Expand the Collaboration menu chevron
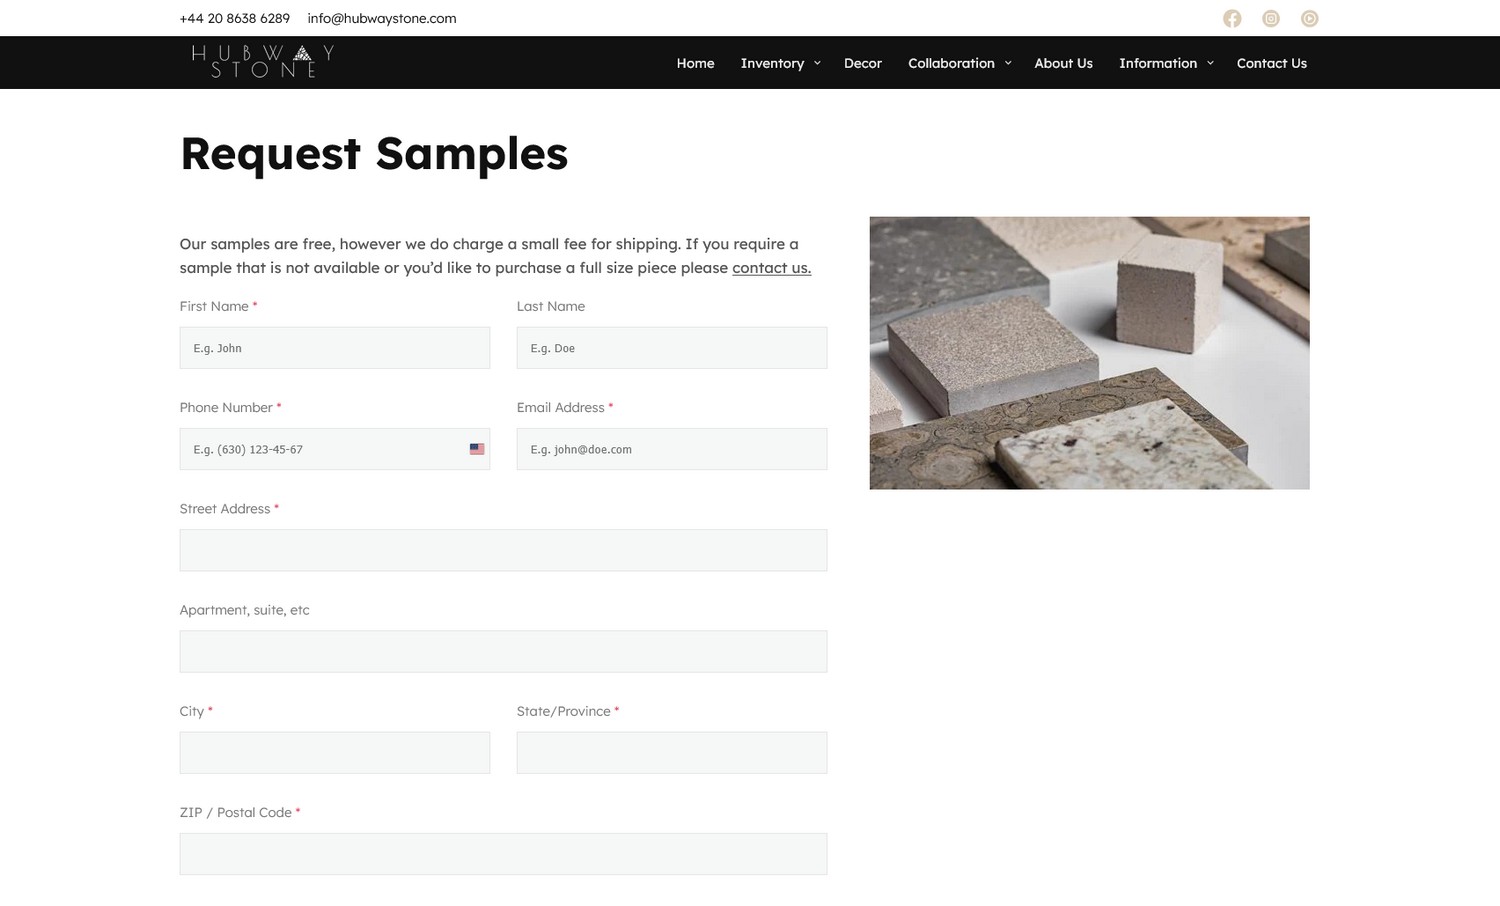The width and height of the screenshot is (1500, 906). point(1008,63)
